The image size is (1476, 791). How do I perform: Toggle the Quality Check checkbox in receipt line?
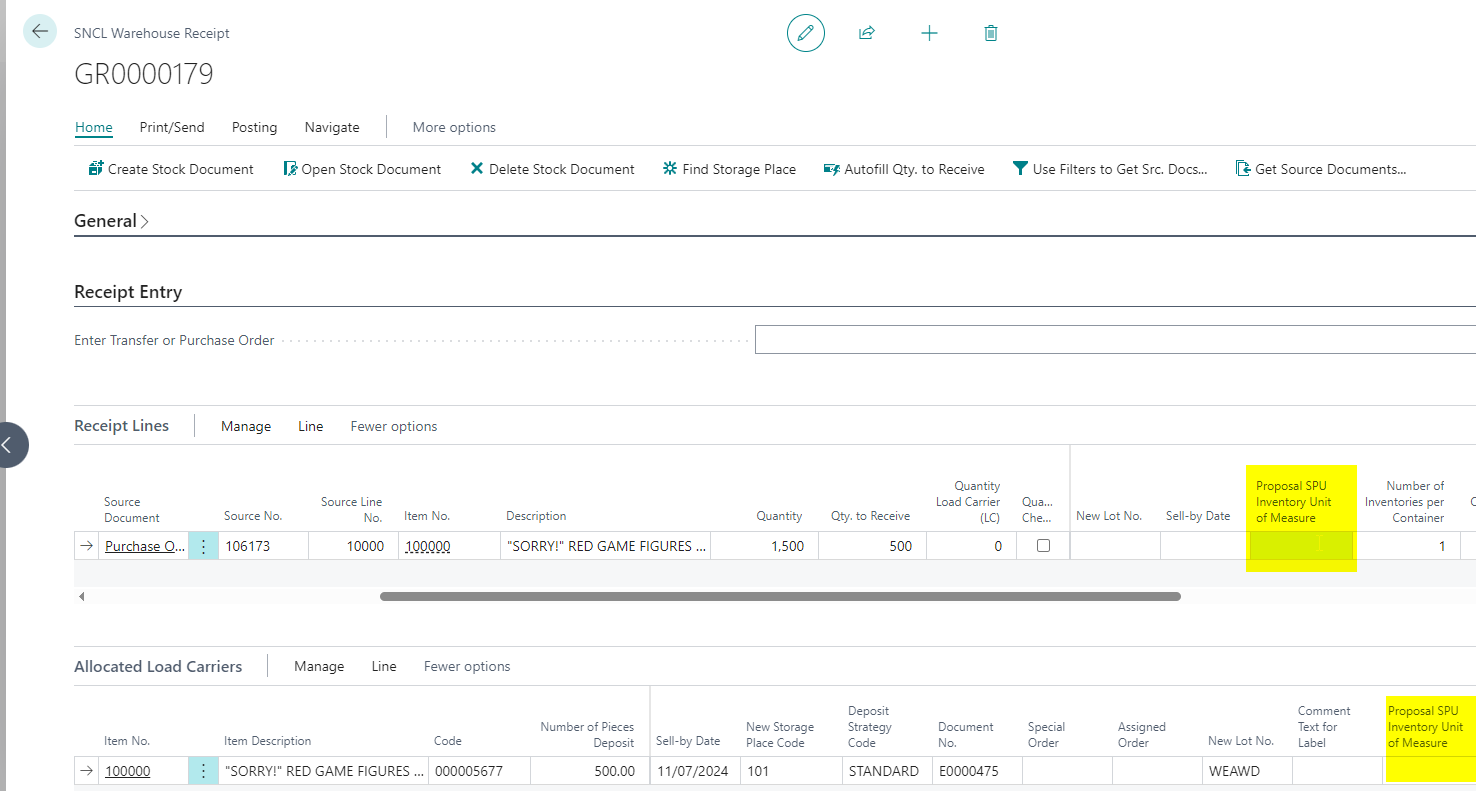coord(1043,546)
